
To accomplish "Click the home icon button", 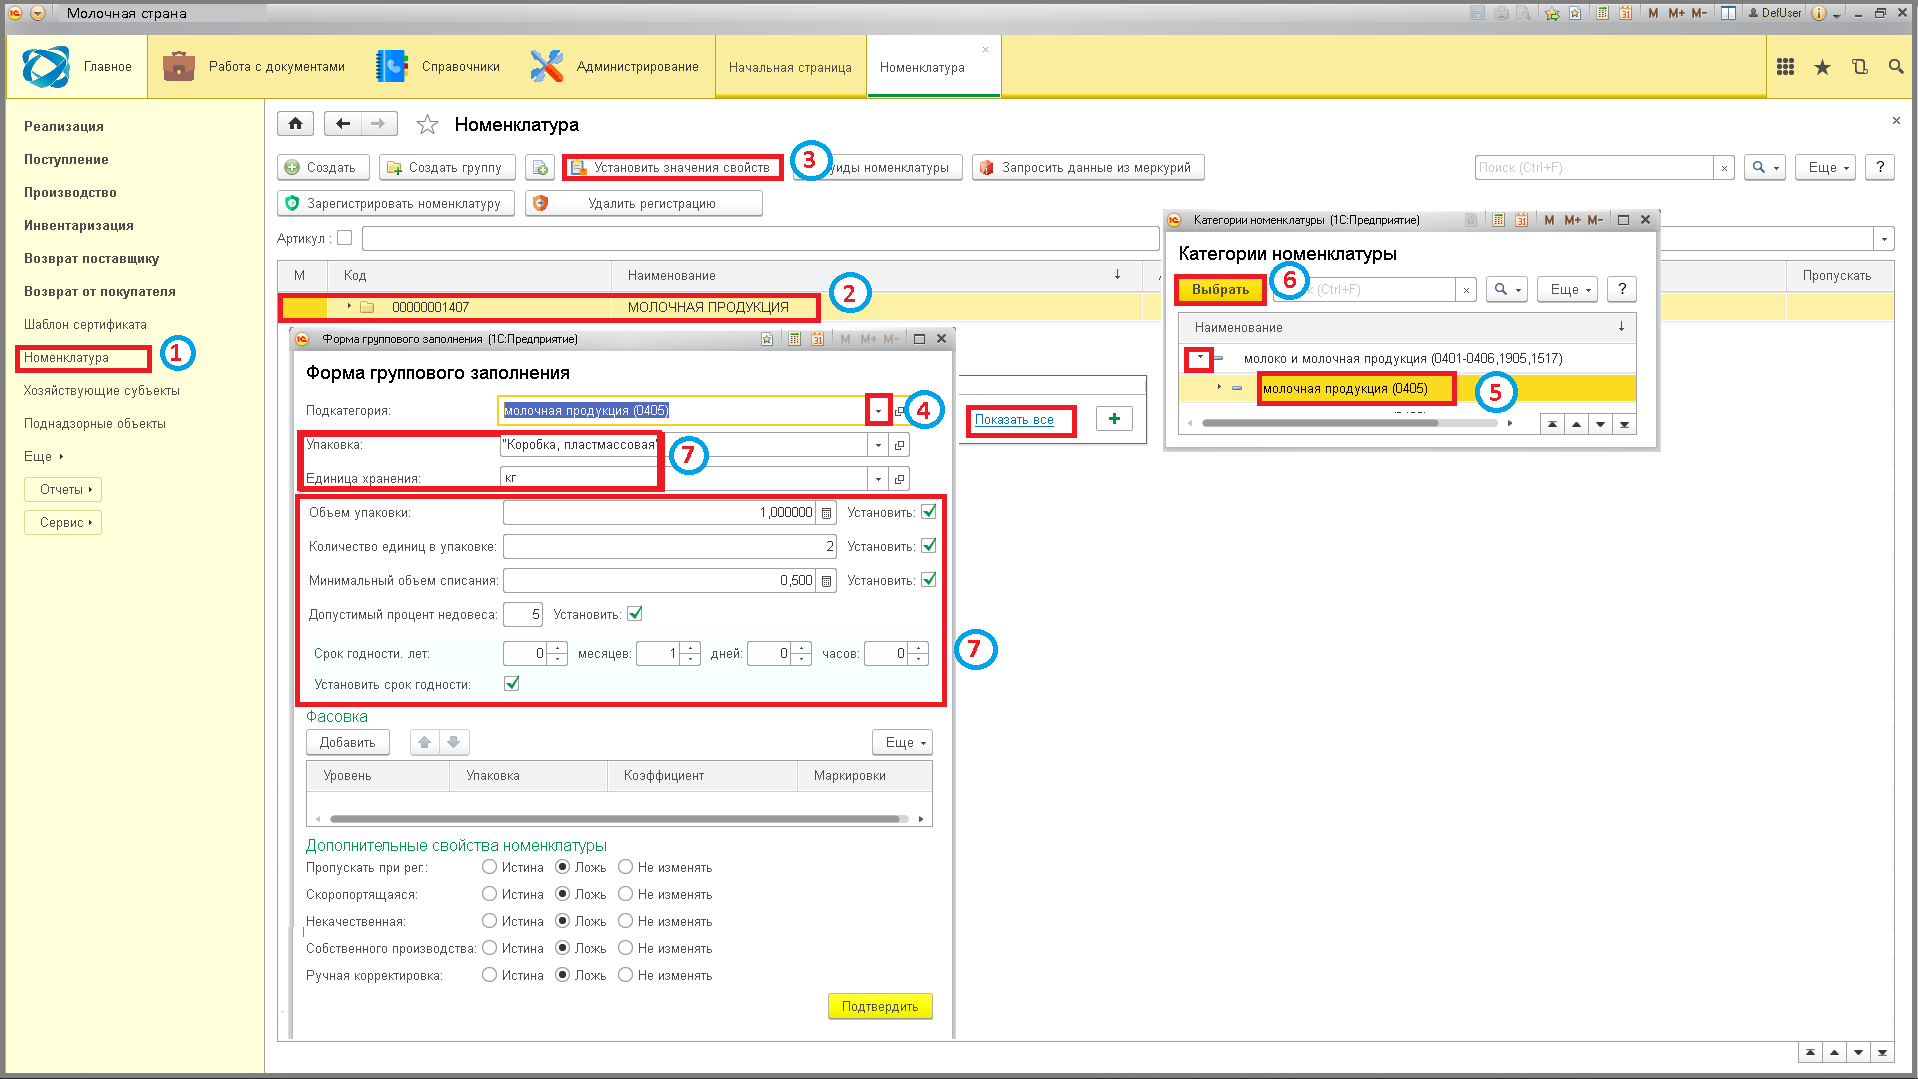I will tap(295, 124).
